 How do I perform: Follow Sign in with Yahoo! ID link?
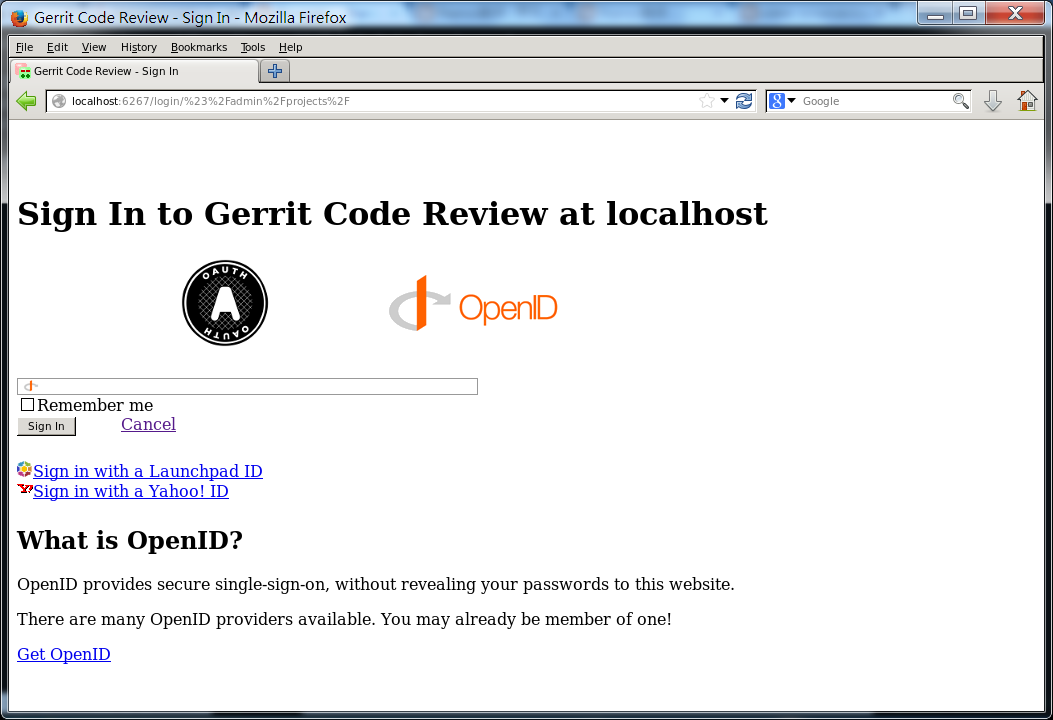131,491
